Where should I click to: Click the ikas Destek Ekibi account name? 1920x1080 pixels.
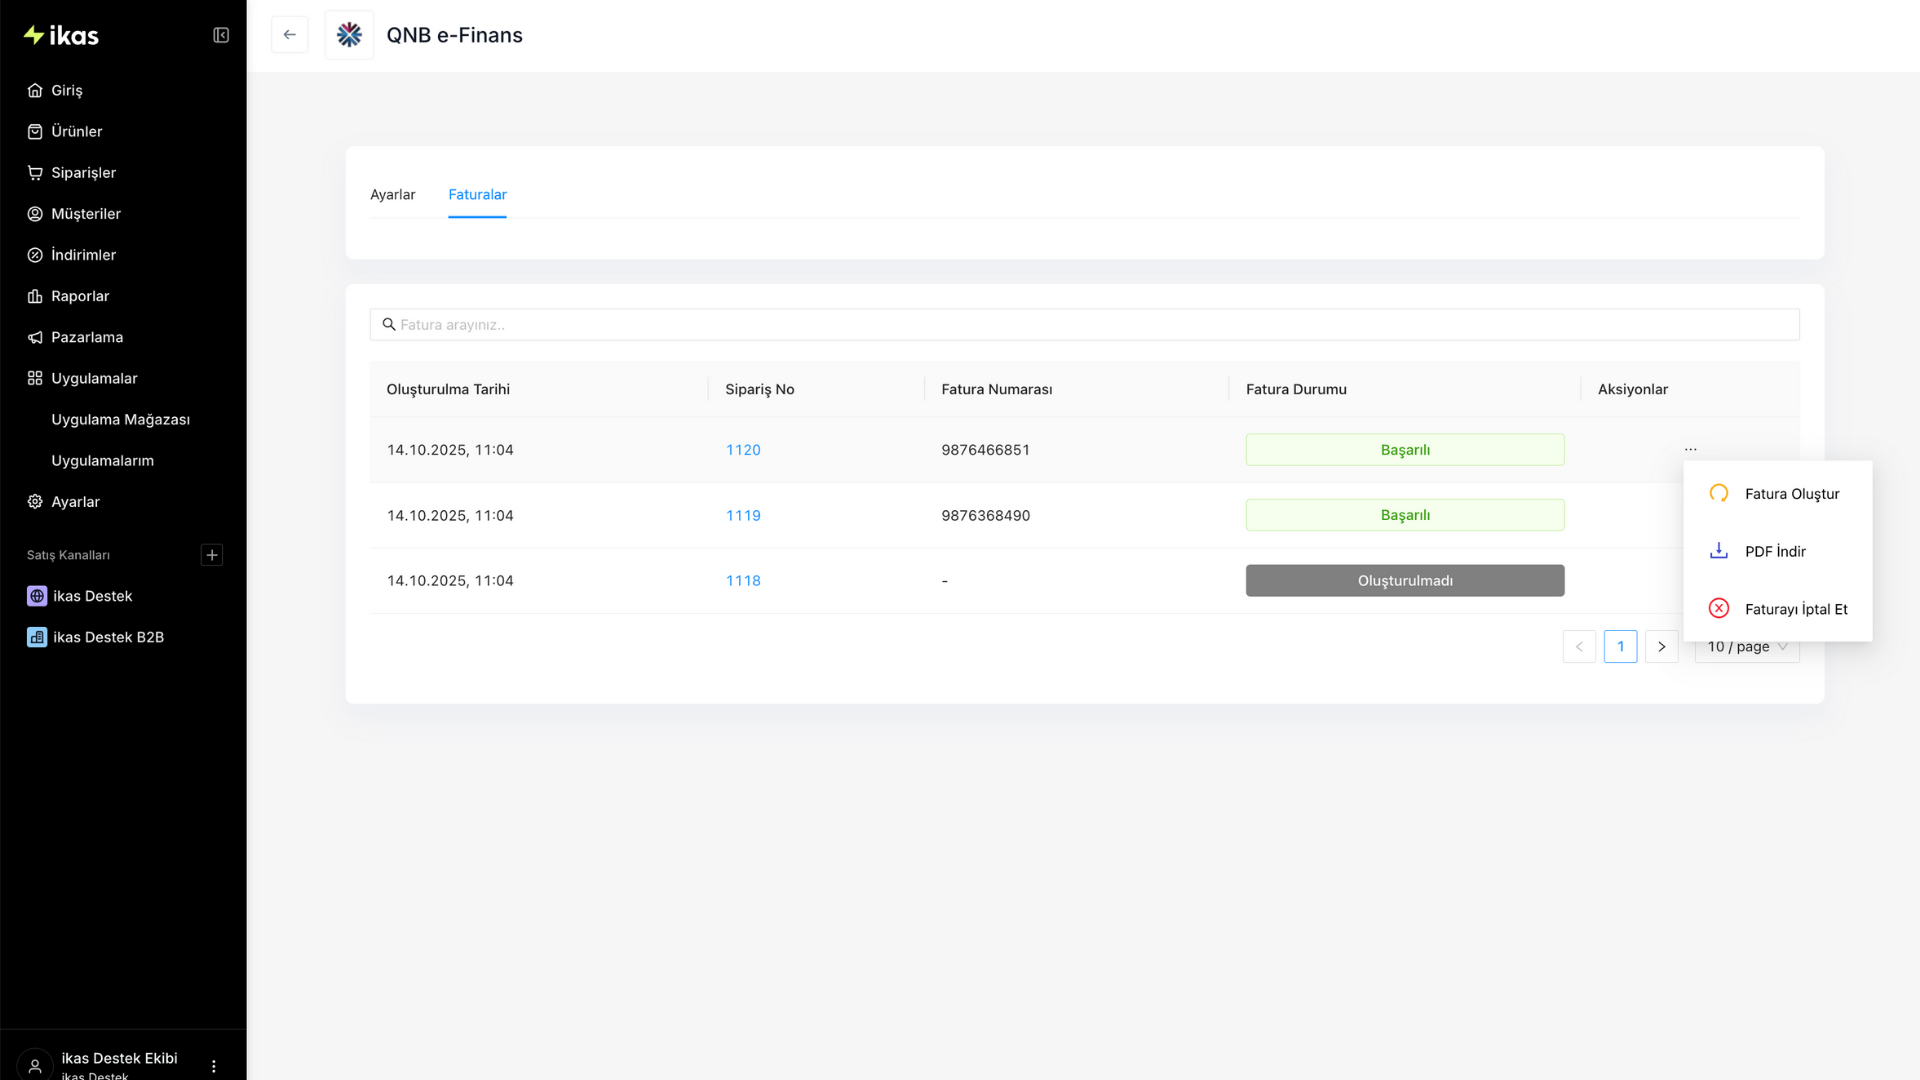click(x=119, y=1058)
